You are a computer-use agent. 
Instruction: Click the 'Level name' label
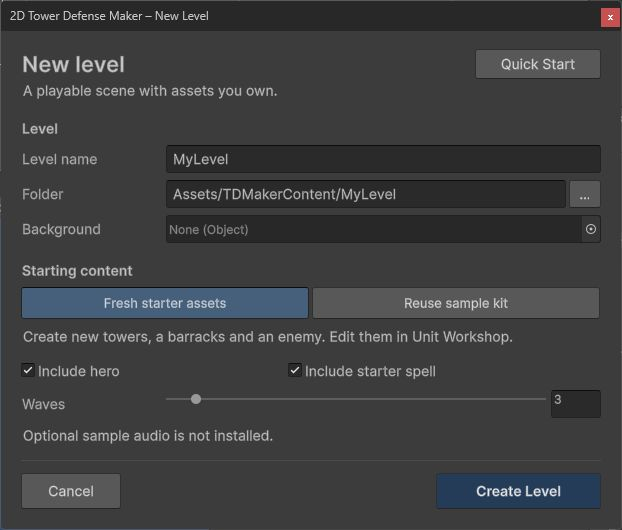point(60,159)
